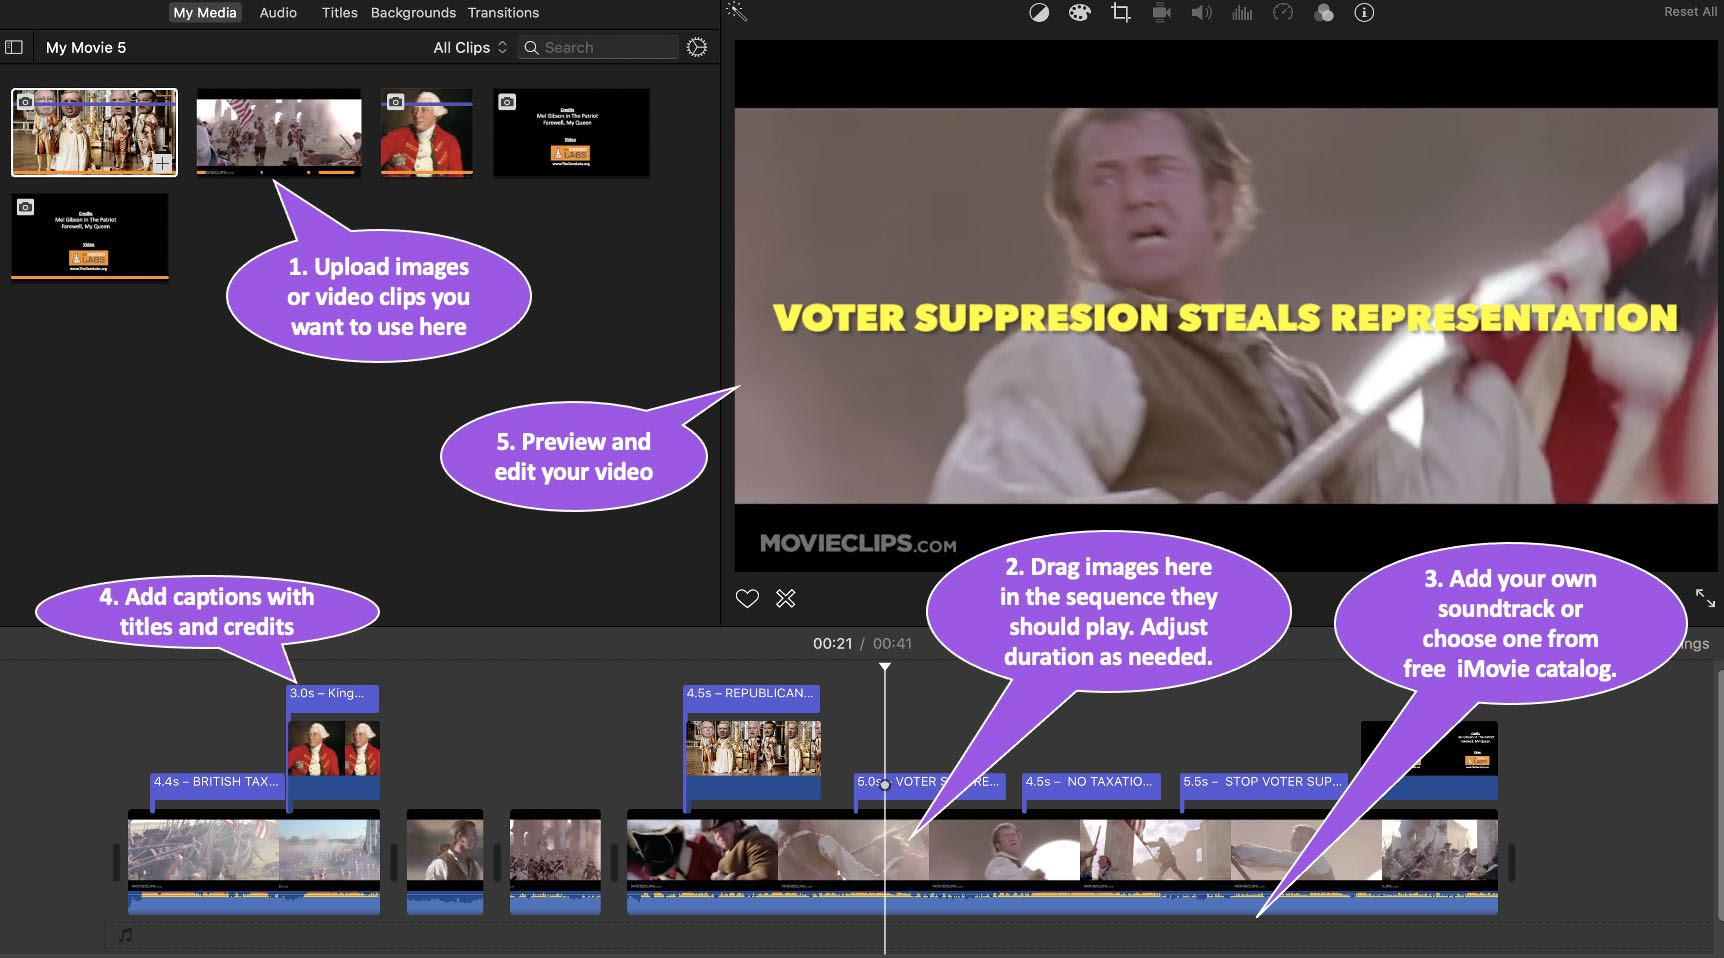Click the current timecode 00:21
Screen dimensions: 1724x958
click(x=832, y=643)
